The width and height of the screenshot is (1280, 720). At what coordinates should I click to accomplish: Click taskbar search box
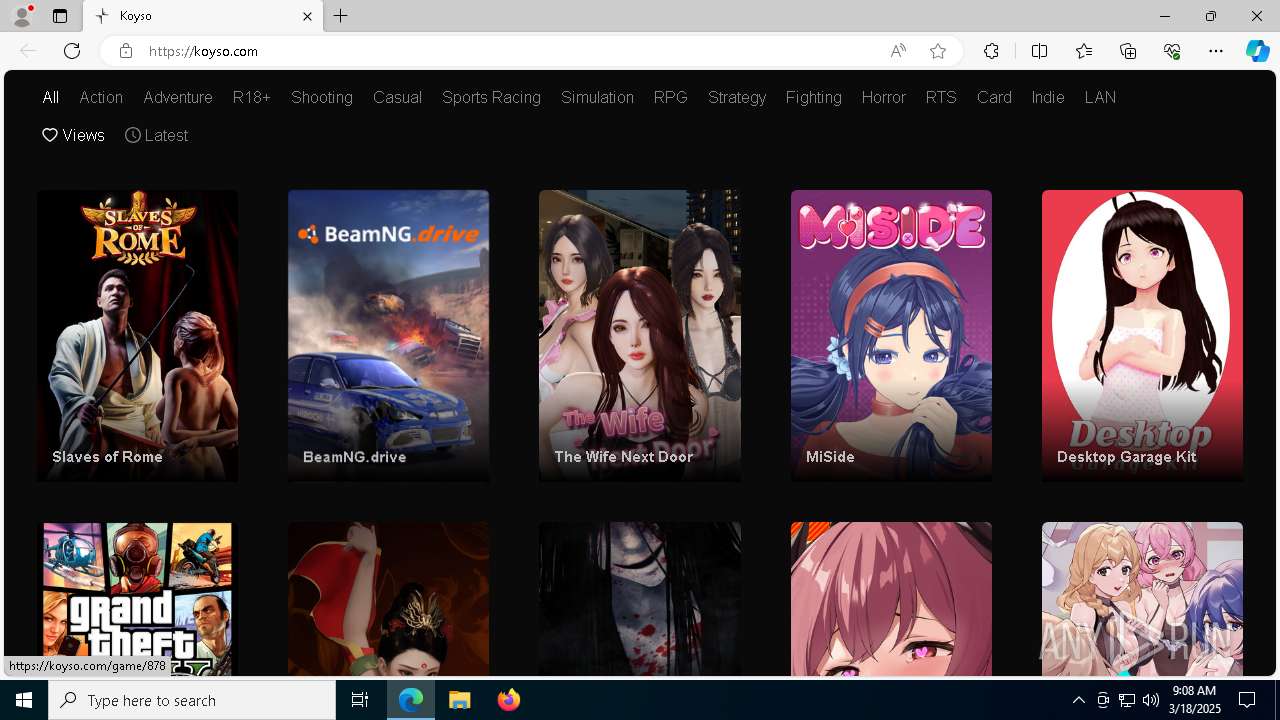point(192,700)
